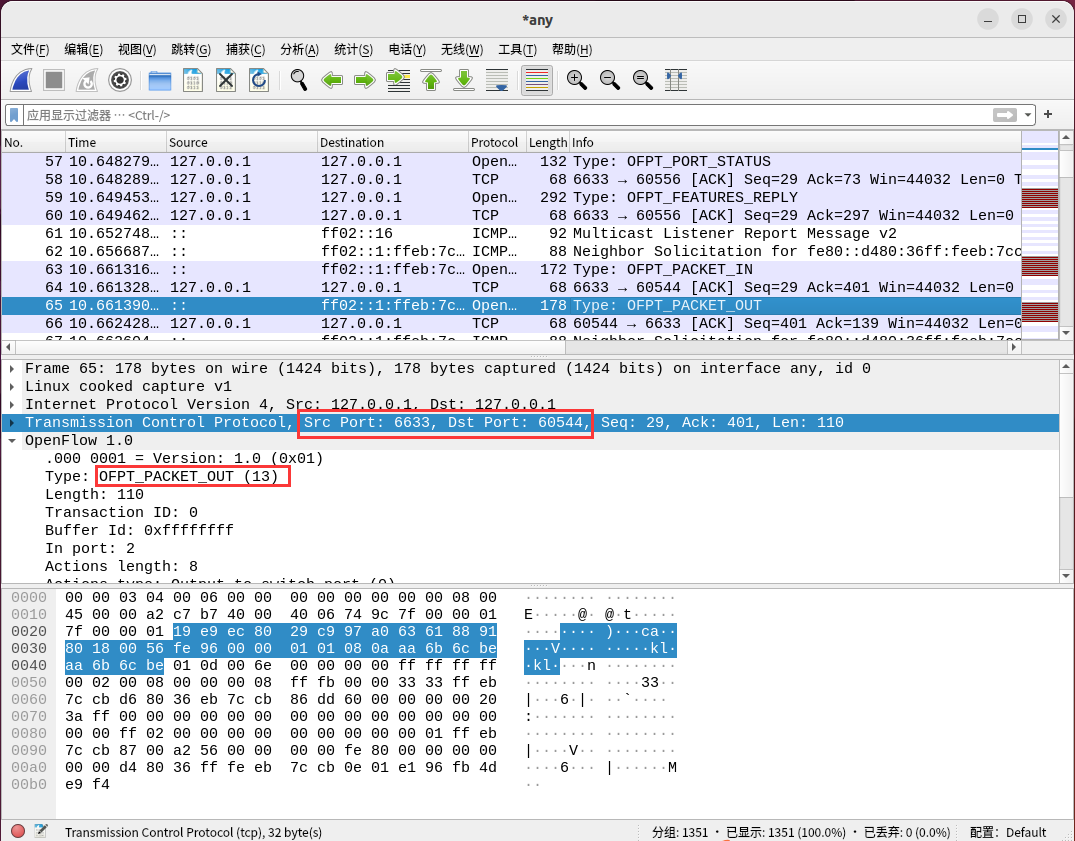Go forward in packet history

(x=365, y=80)
